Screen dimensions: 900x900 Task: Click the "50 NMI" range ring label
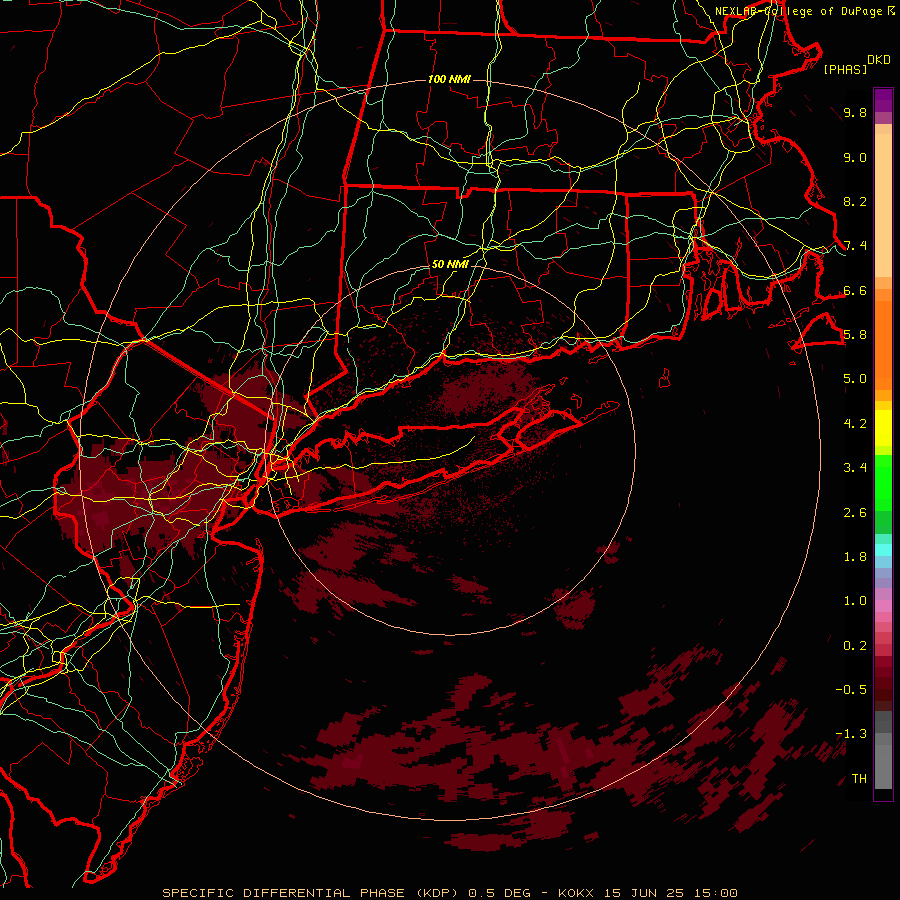(450, 264)
